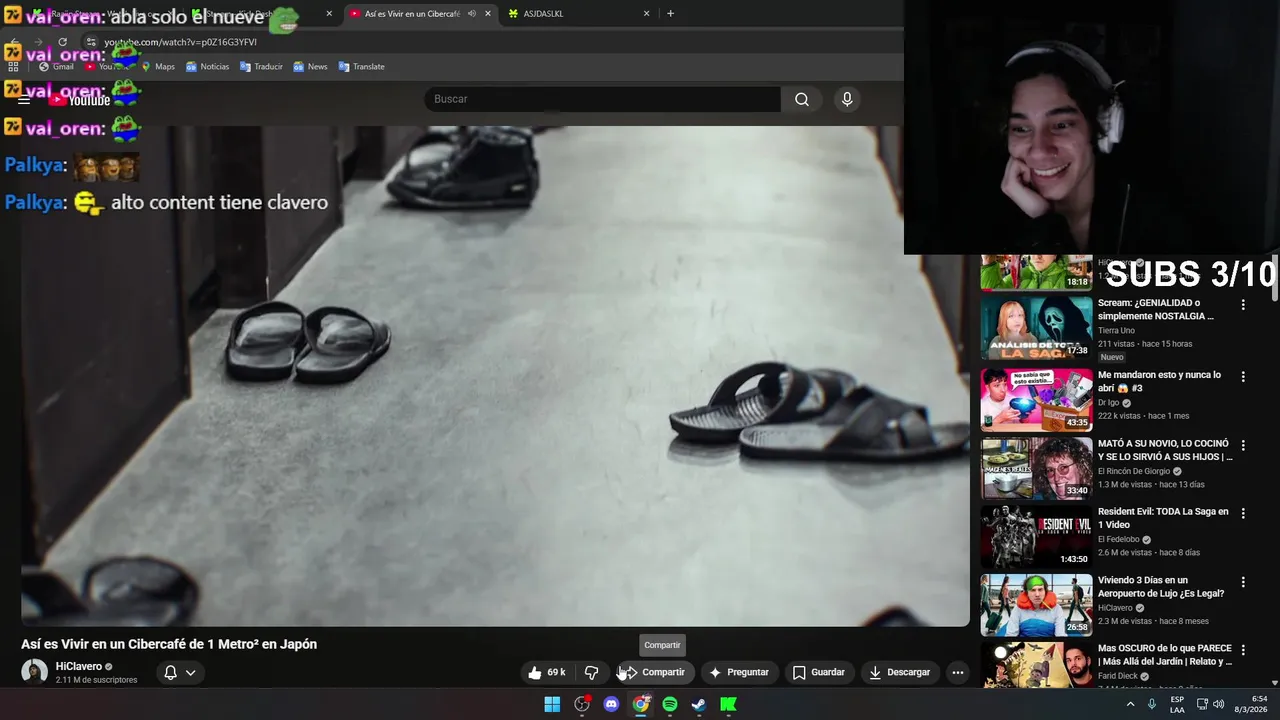The image size is (1280, 720).
Task: Open options menu for Me mandaron esto video
Action: [1243, 377]
